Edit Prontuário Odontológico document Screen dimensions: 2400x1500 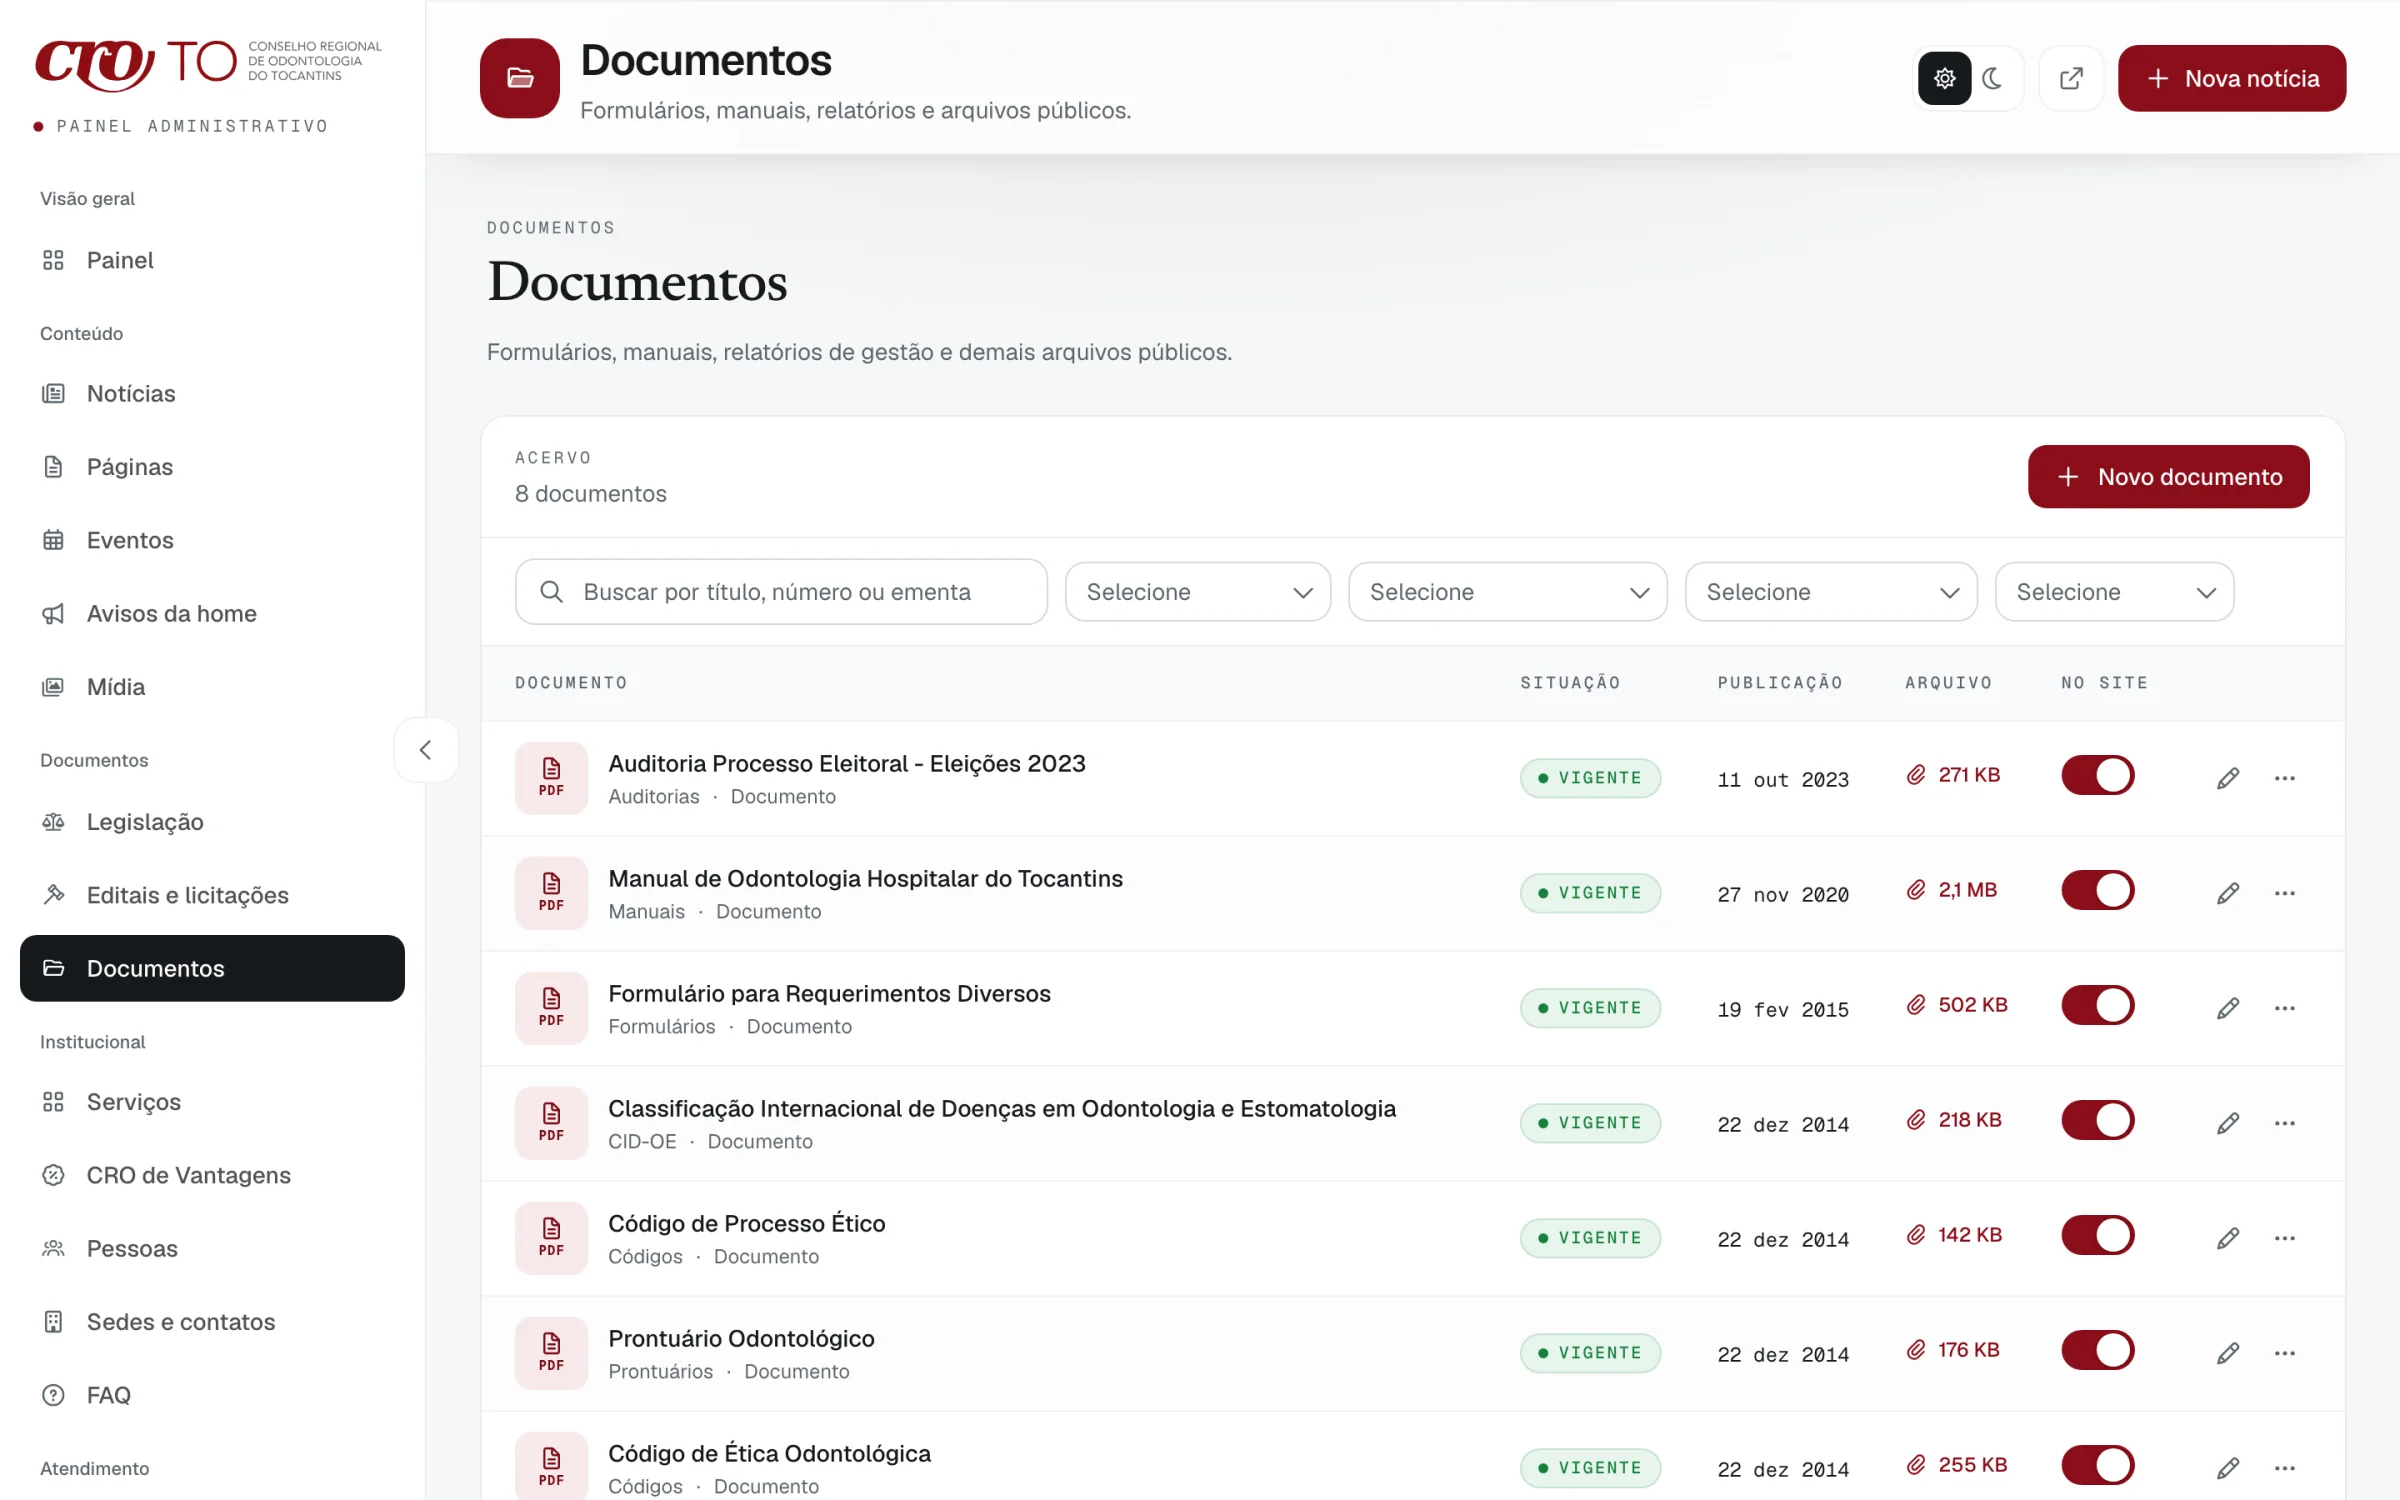[2227, 1353]
